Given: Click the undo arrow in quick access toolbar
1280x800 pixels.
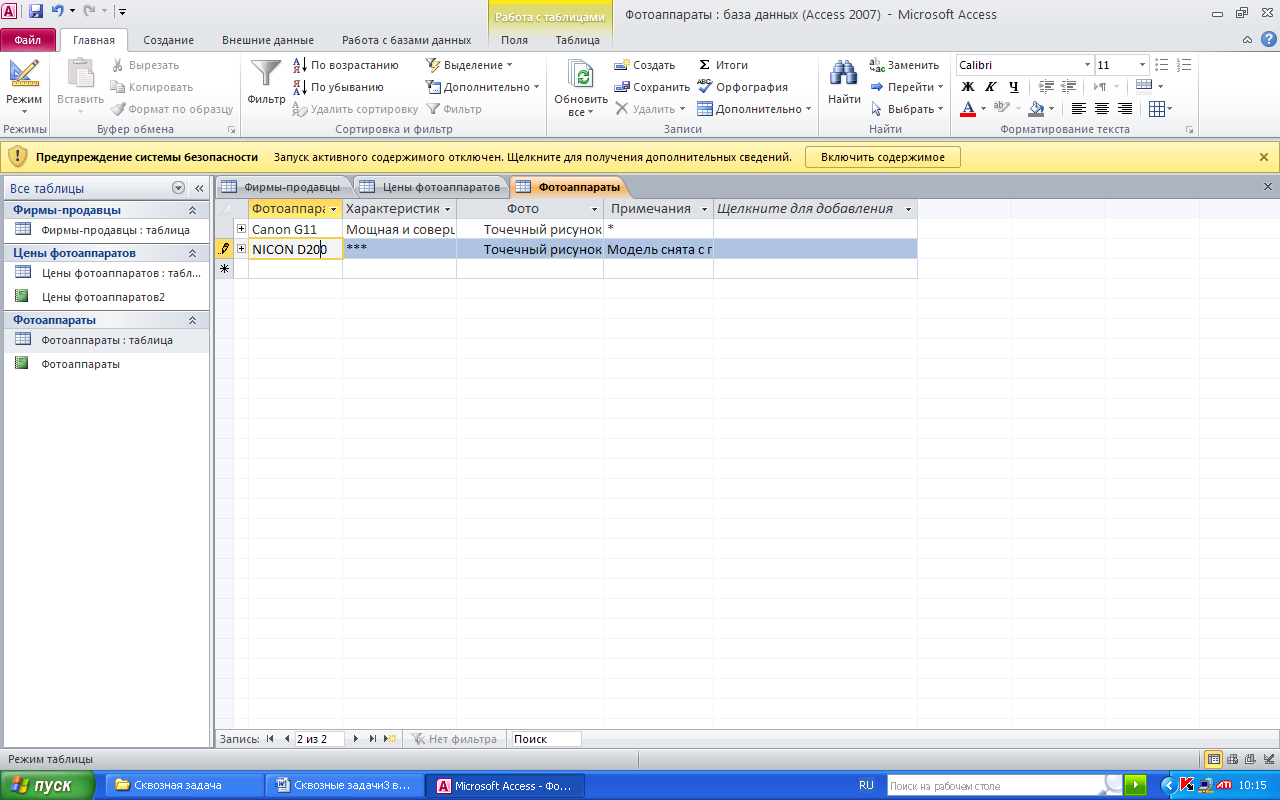Looking at the screenshot, I should (x=57, y=11).
